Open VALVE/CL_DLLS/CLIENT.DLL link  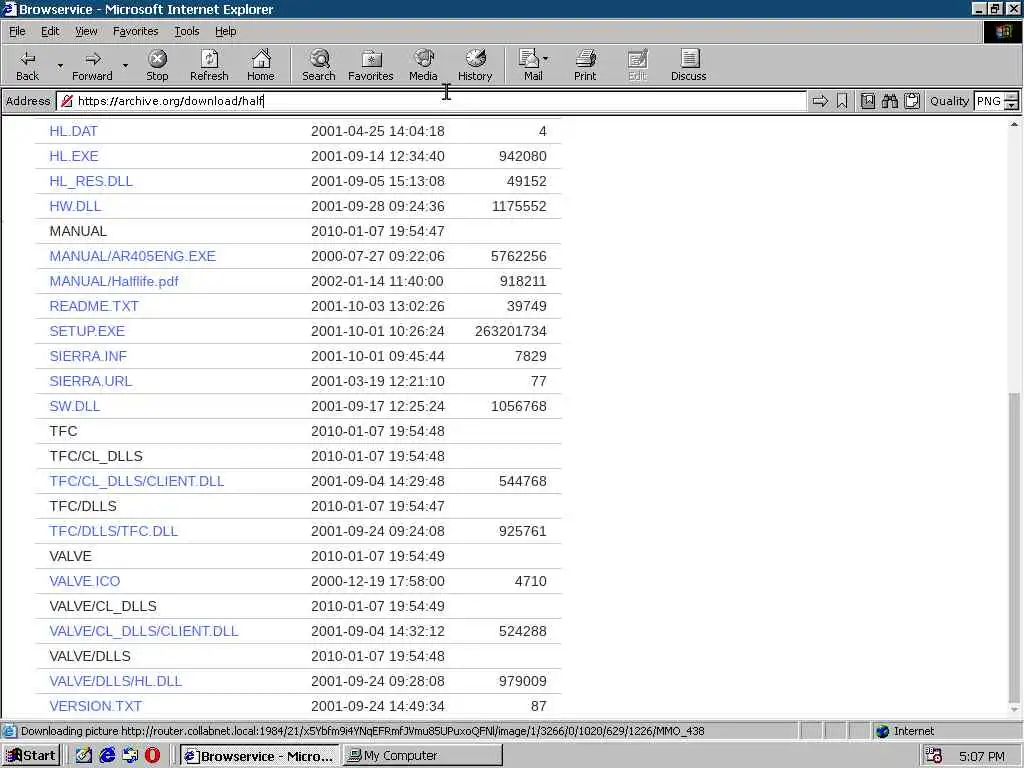point(144,632)
